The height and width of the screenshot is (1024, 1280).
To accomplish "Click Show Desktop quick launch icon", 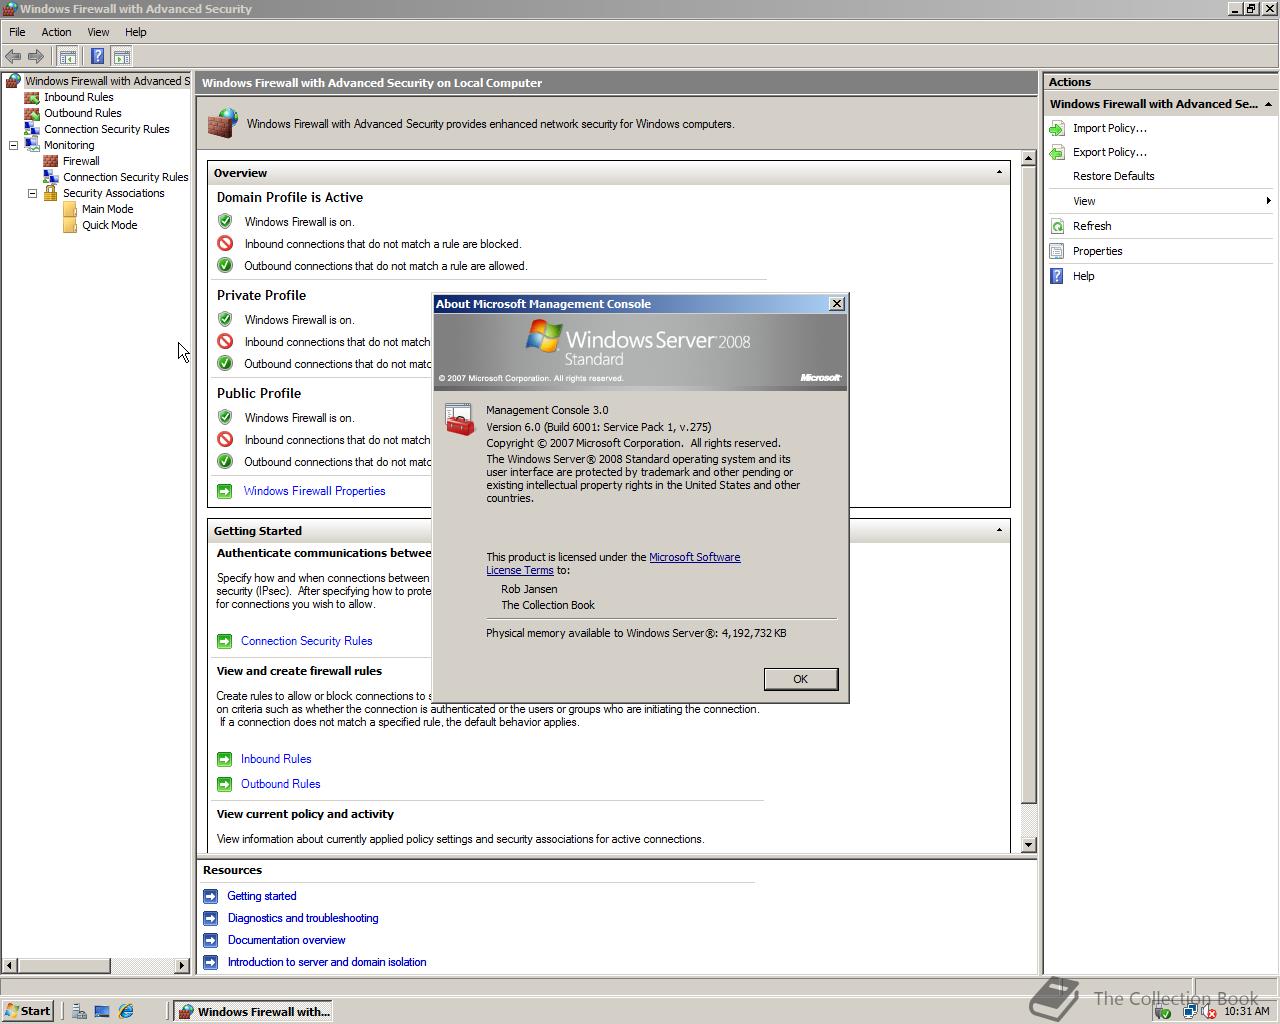I will click(x=102, y=1011).
